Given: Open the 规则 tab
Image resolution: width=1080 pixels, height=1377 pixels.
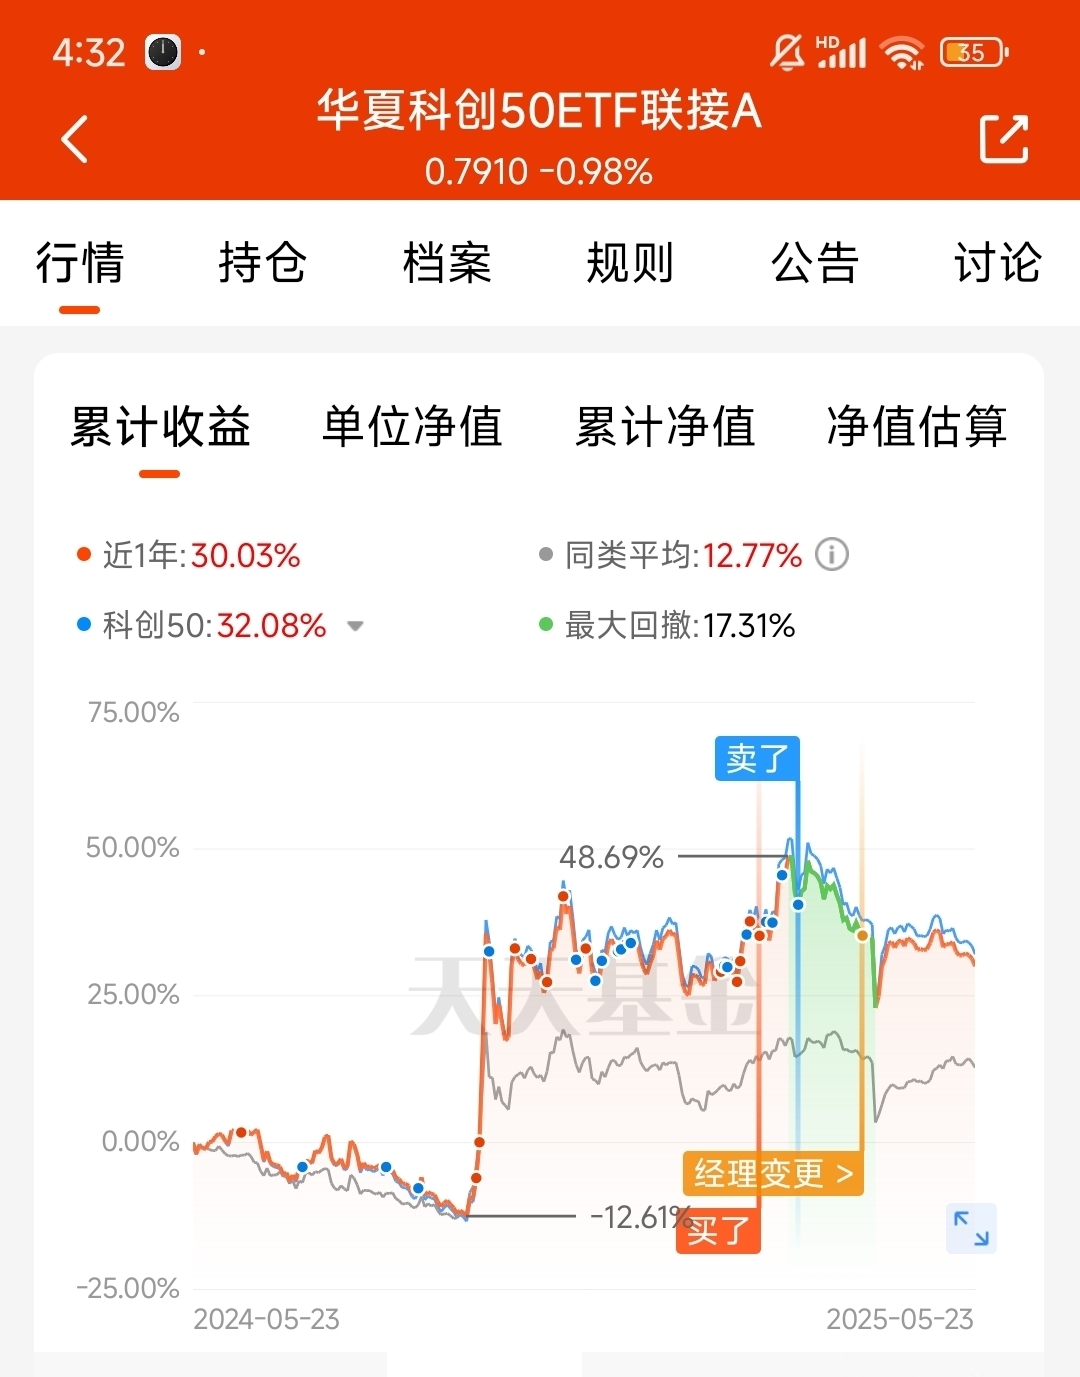Looking at the screenshot, I should coord(630,263).
